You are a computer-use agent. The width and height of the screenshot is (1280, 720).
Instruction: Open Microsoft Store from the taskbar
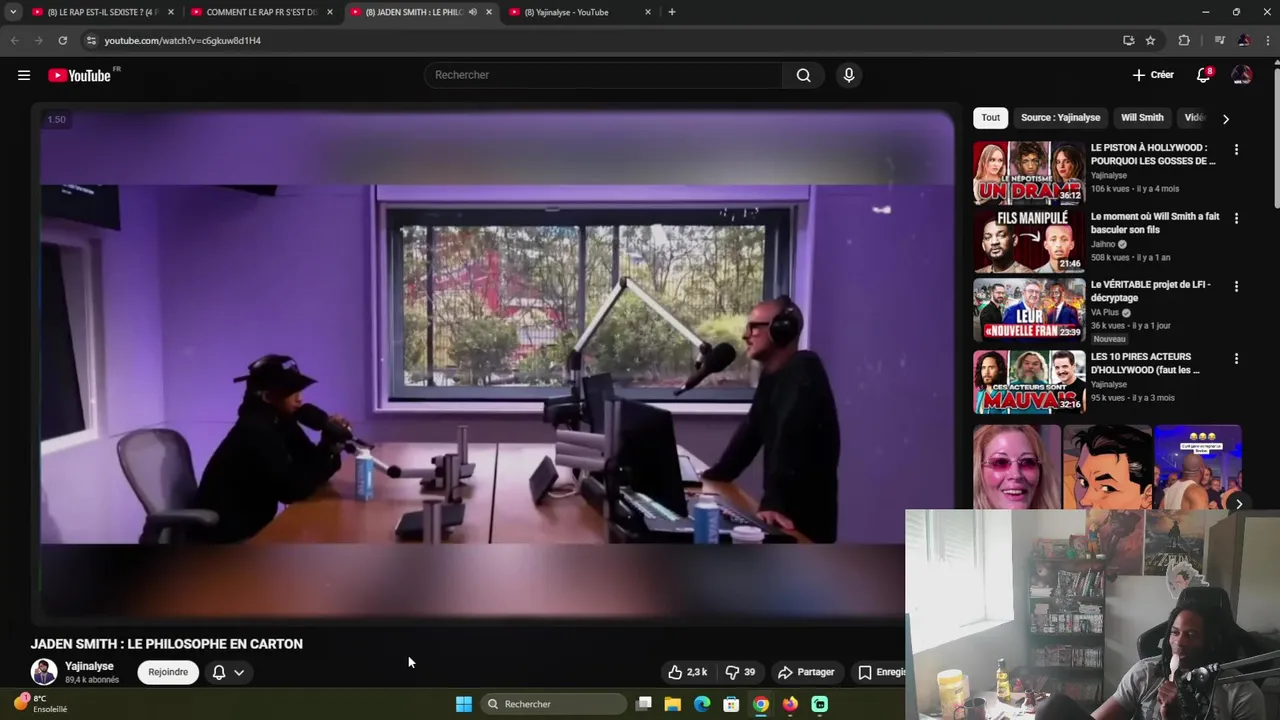[x=731, y=704]
